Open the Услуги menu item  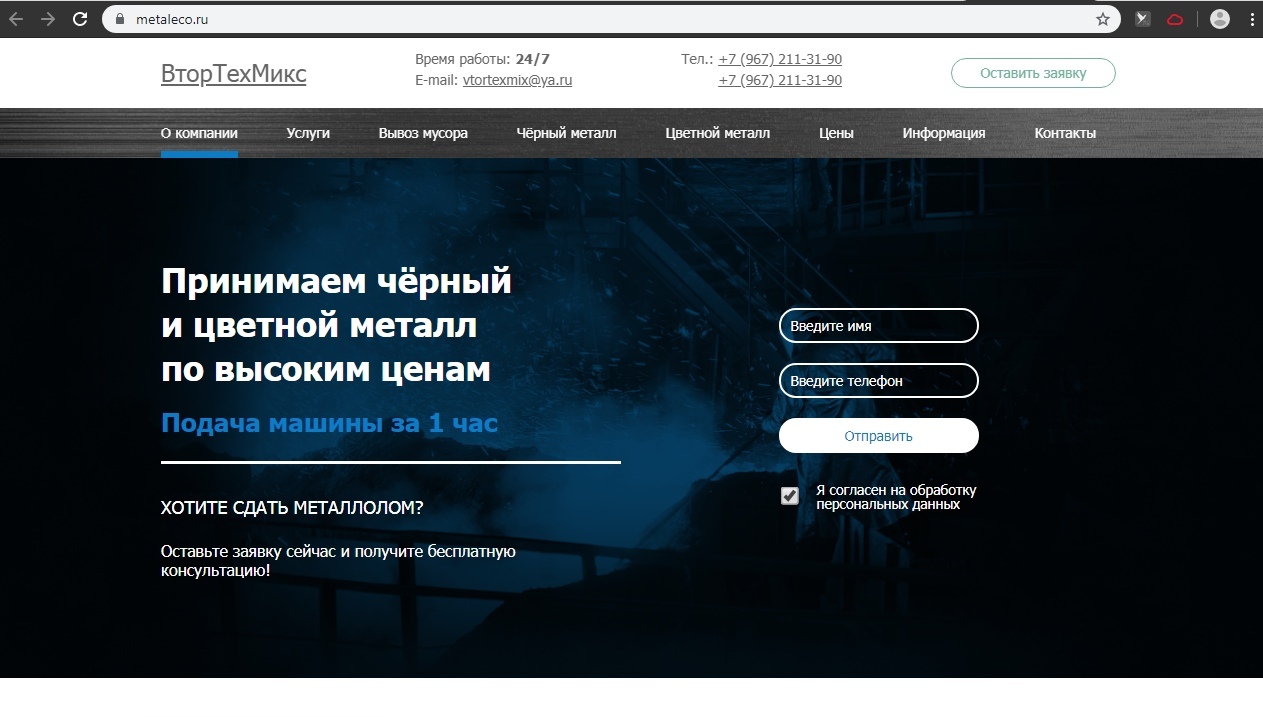point(308,133)
